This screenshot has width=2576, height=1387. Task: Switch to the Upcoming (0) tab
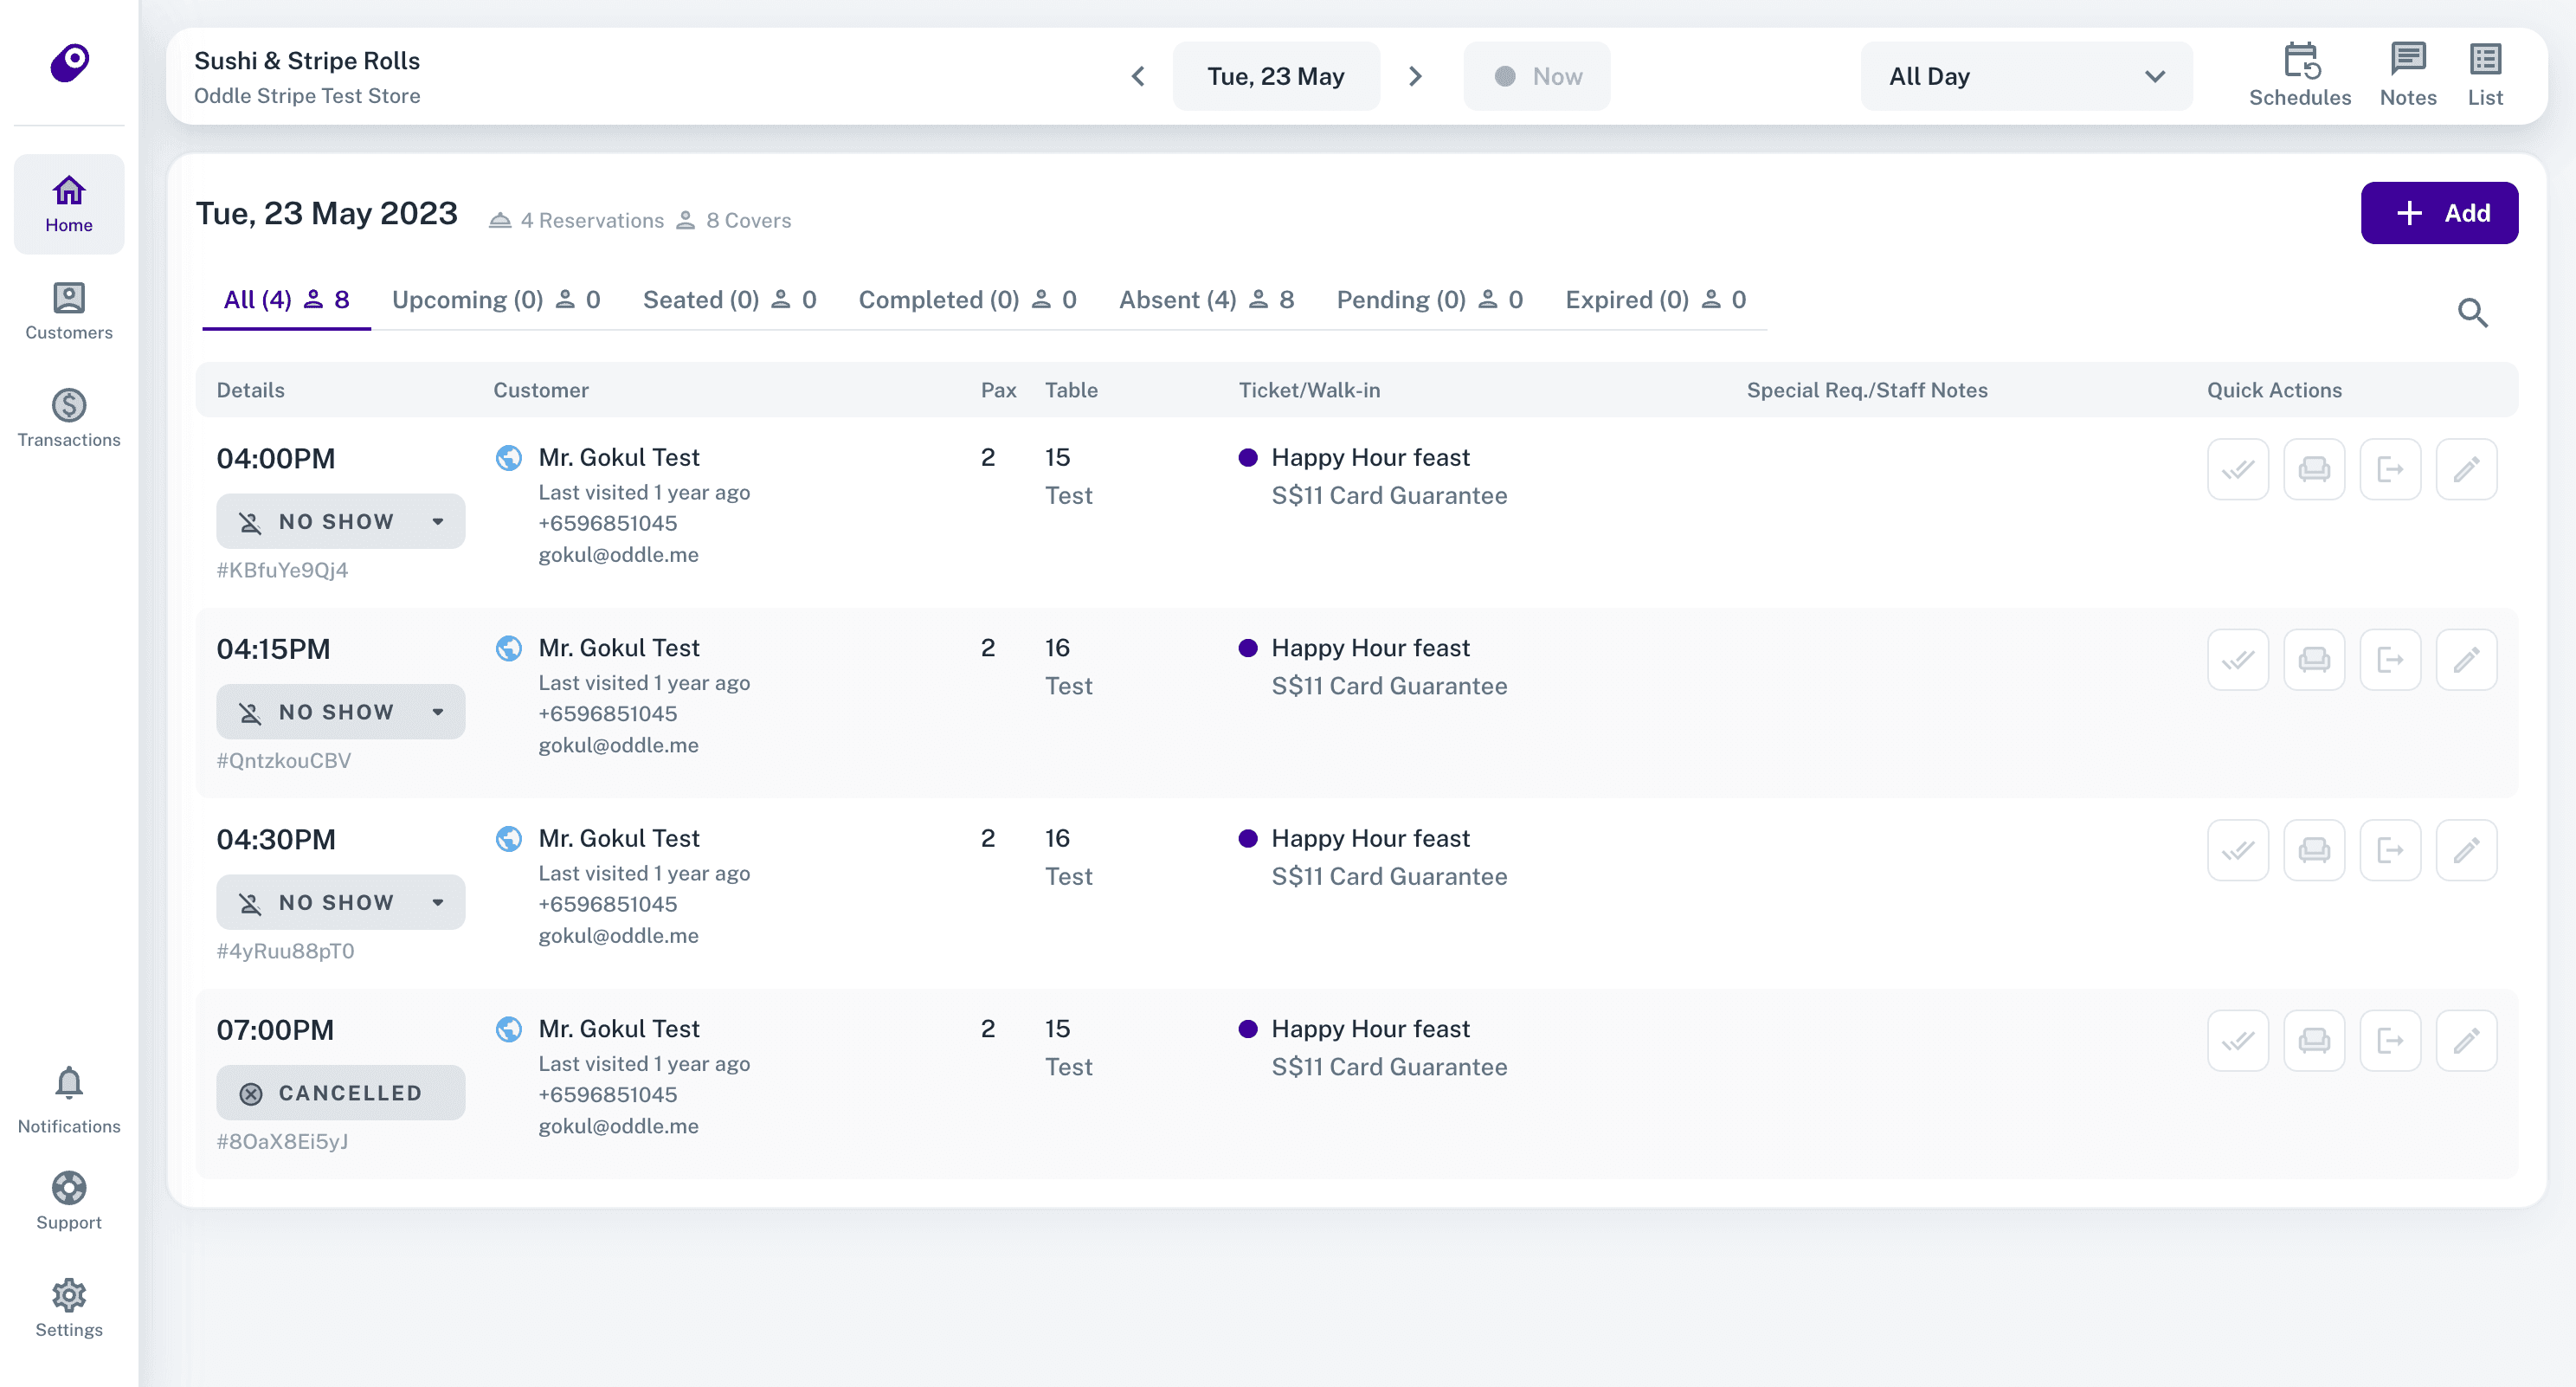[x=495, y=300]
